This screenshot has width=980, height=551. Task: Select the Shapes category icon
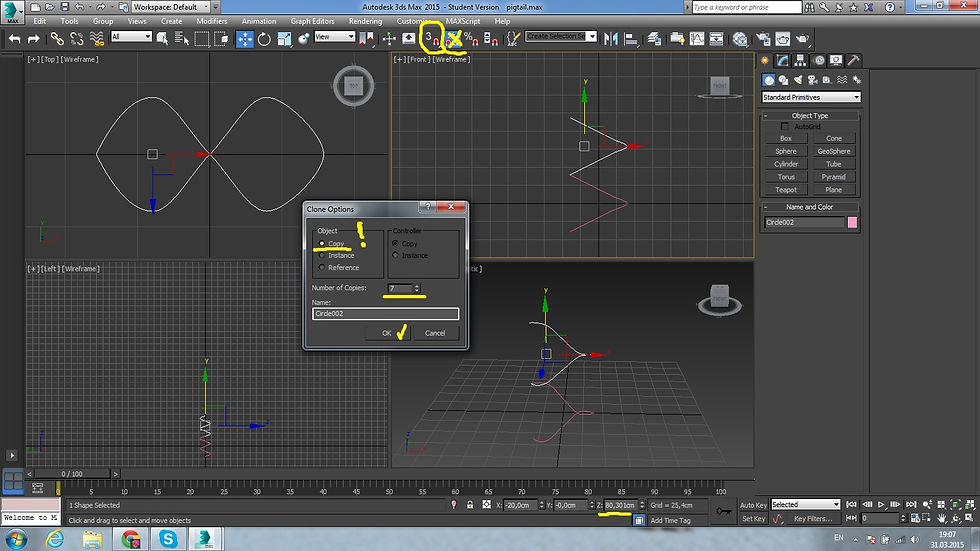coord(783,80)
